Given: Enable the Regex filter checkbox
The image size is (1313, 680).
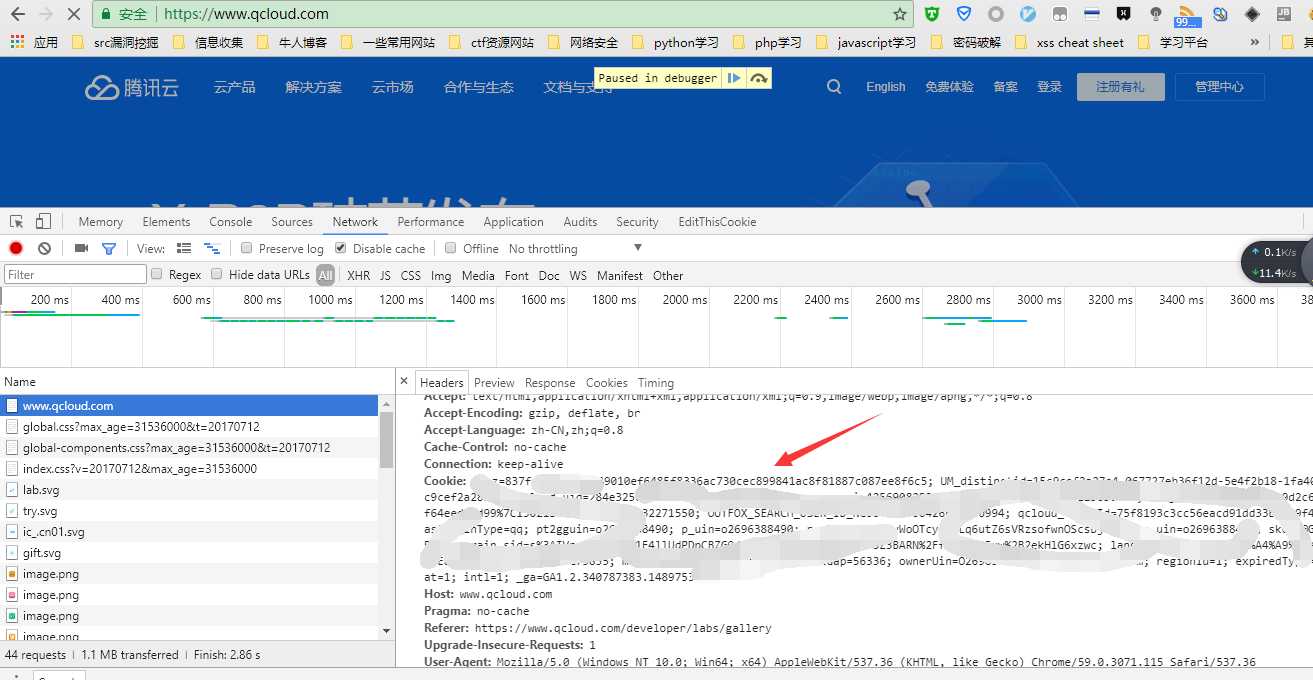Looking at the screenshot, I should pyautogui.click(x=156, y=274).
